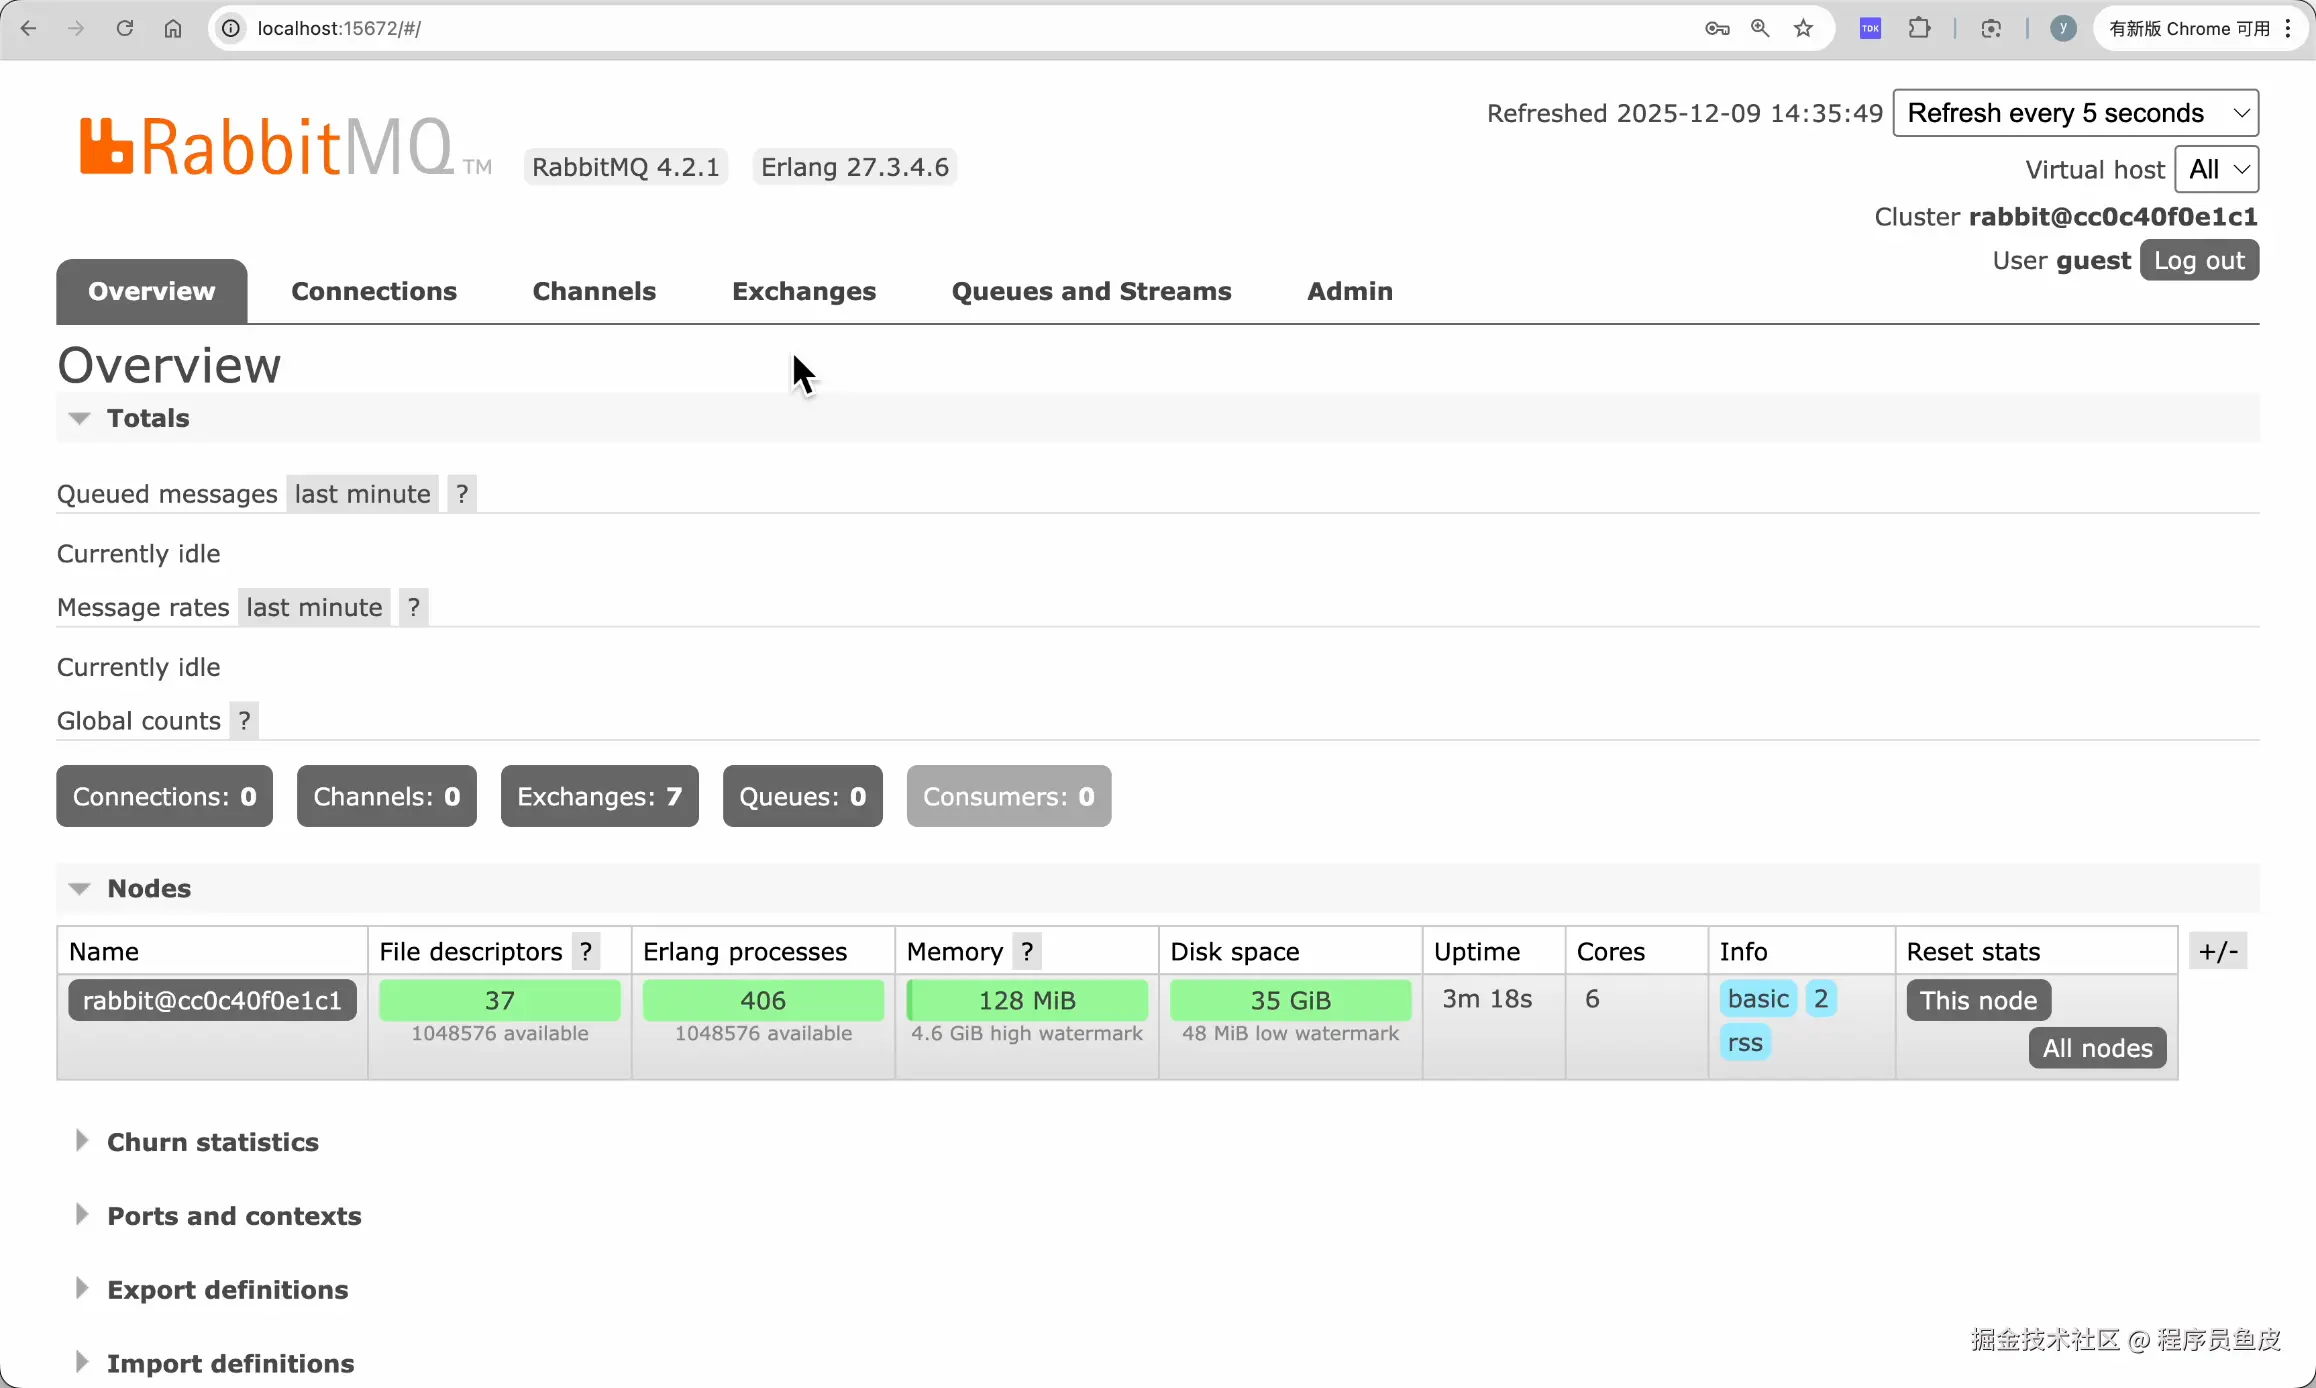The image size is (2316, 1388).
Task: Click the Log out button
Action: click(2198, 261)
